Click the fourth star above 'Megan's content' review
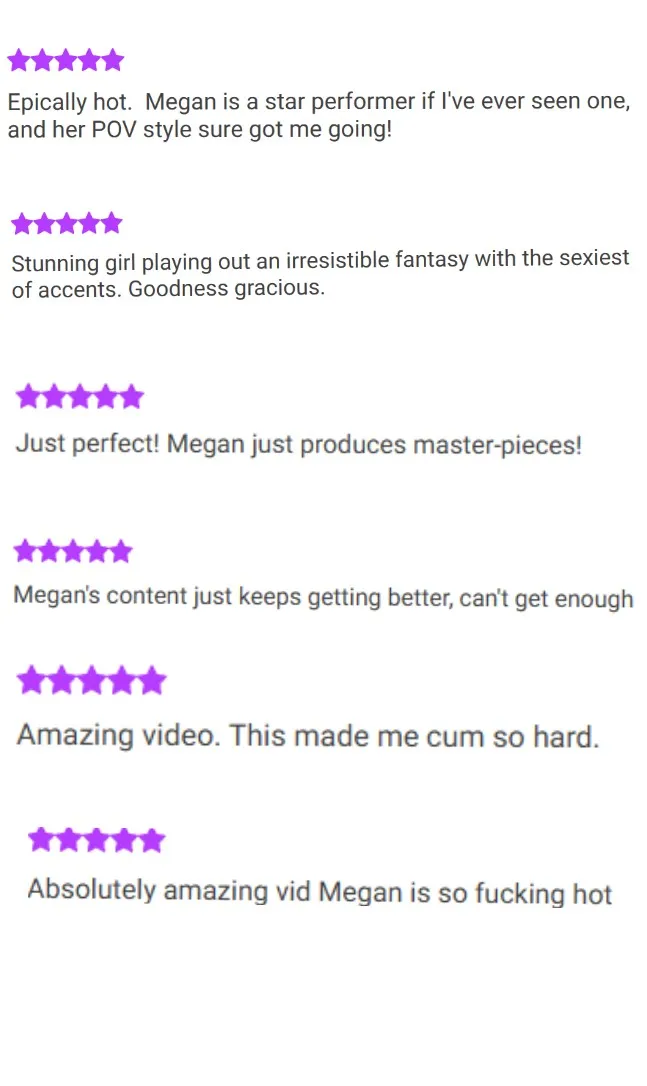 tap(96, 552)
